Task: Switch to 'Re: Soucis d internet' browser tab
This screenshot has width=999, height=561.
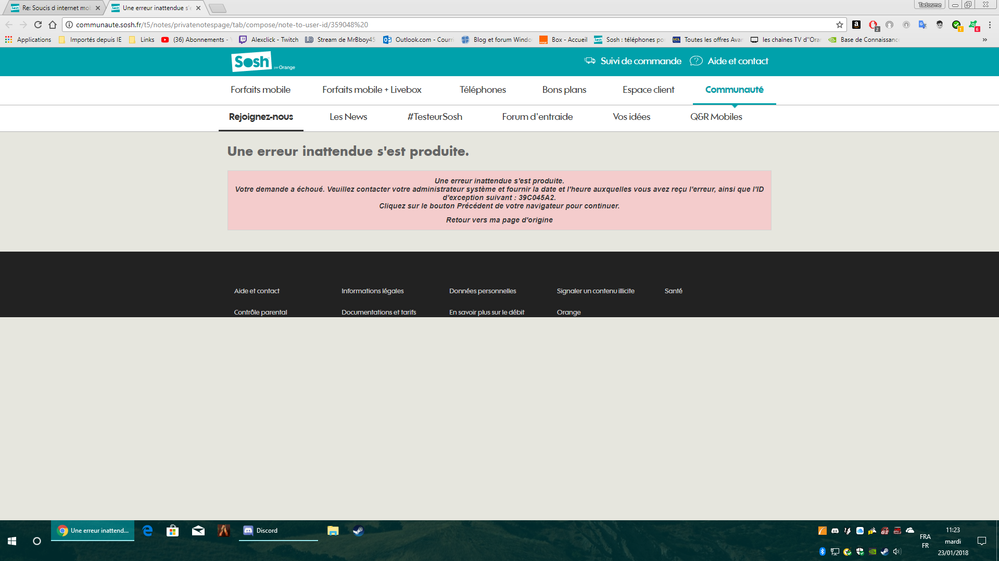Action: click(x=55, y=7)
